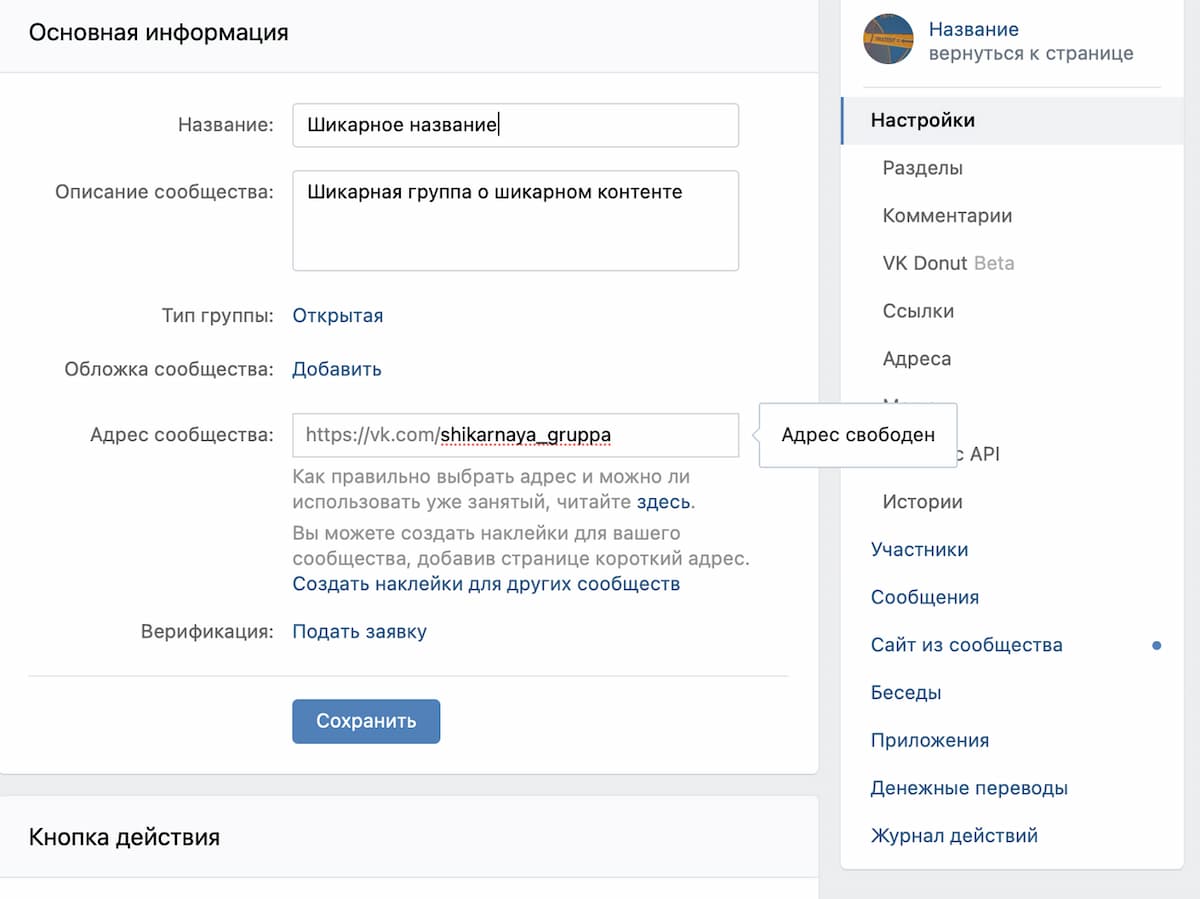Open the Адреса section
This screenshot has height=899, width=1200.
pyautogui.click(x=916, y=358)
